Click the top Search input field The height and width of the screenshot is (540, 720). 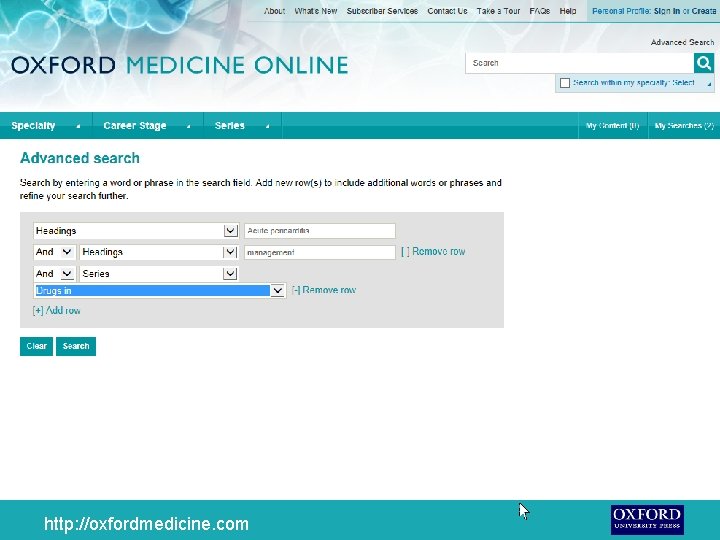579,63
